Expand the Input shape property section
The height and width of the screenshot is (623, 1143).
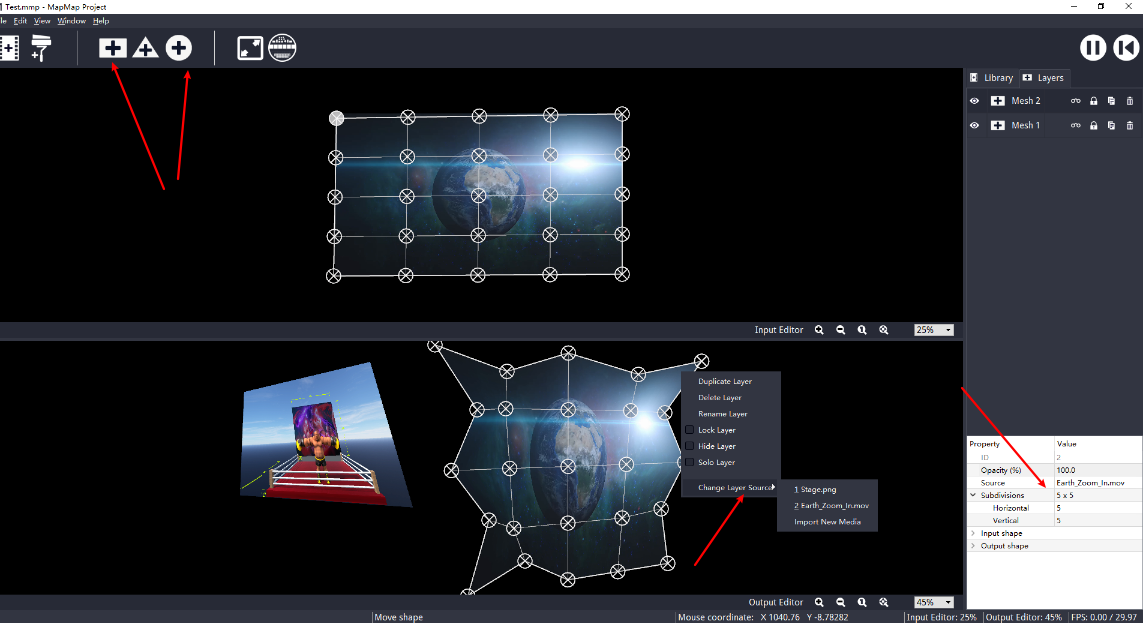(x=972, y=532)
